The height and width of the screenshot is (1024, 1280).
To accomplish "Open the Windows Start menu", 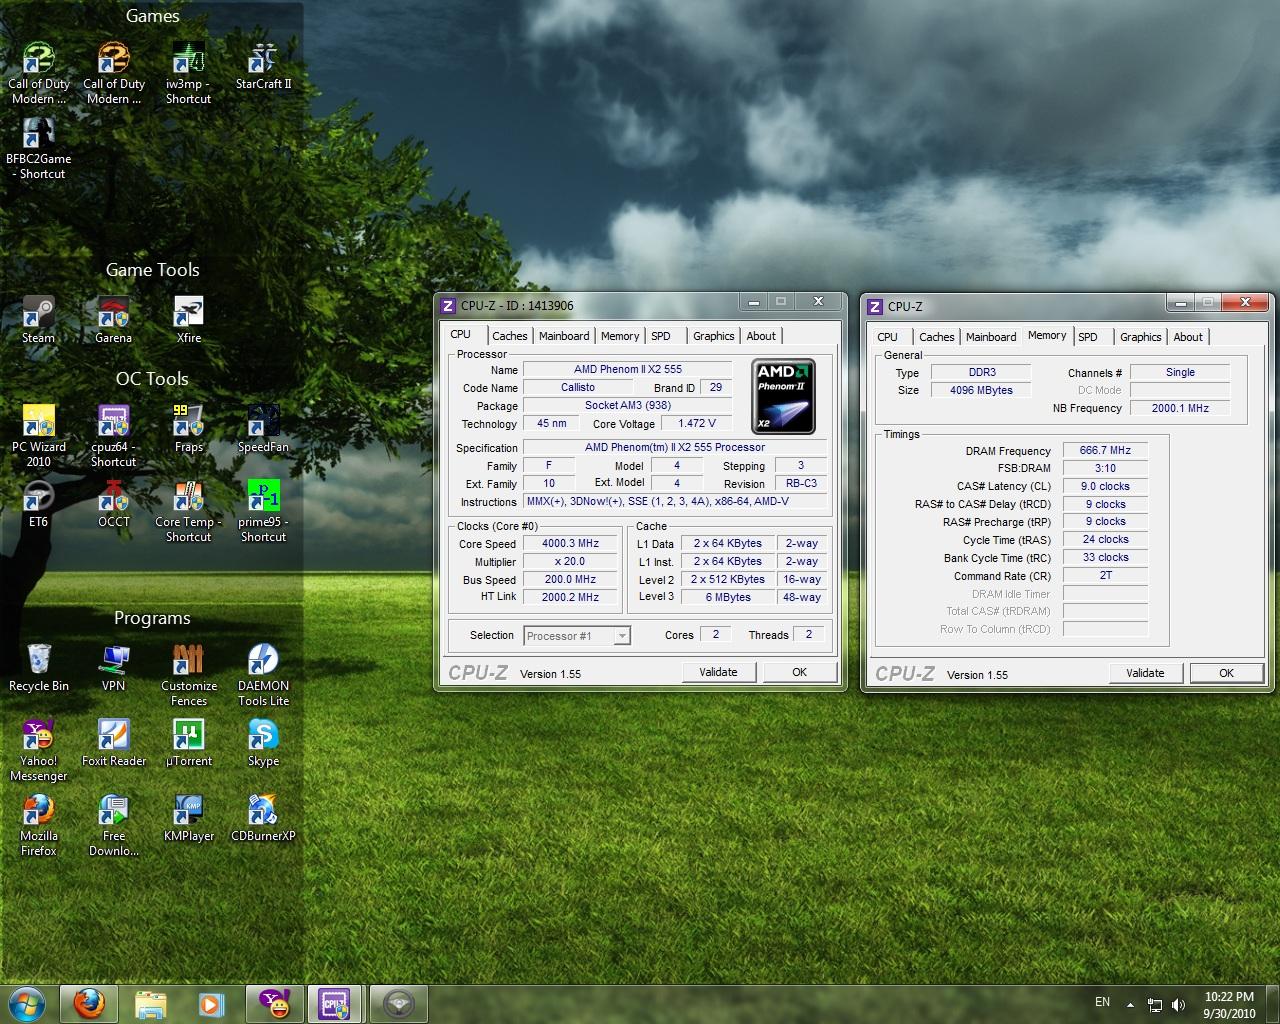I will click(x=26, y=1003).
